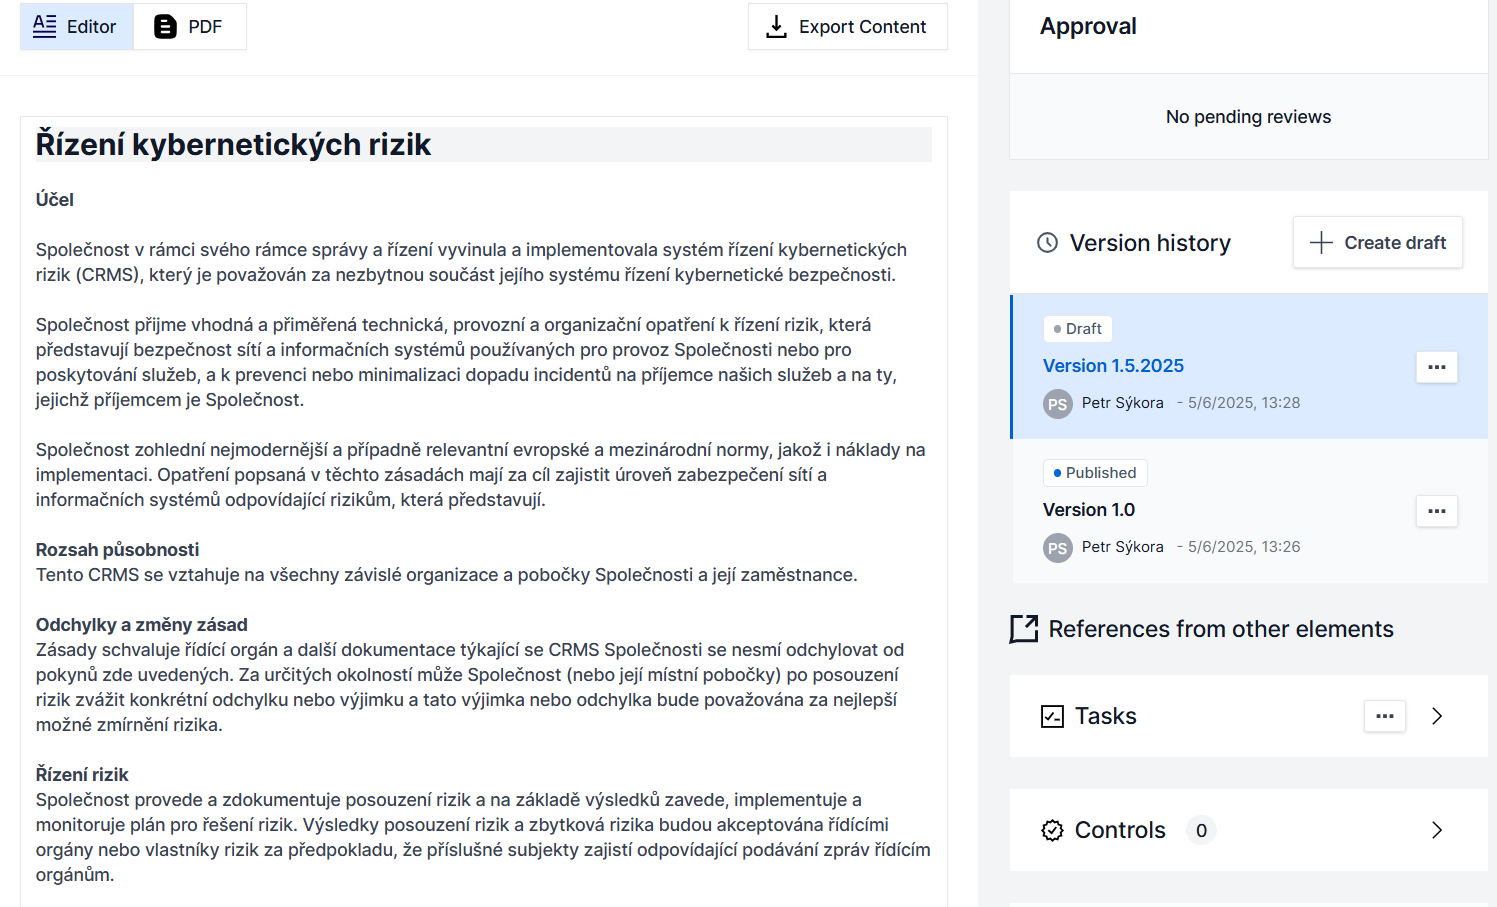This screenshot has width=1497, height=907.
Task: Click the Draft status badge
Action: coord(1077,329)
